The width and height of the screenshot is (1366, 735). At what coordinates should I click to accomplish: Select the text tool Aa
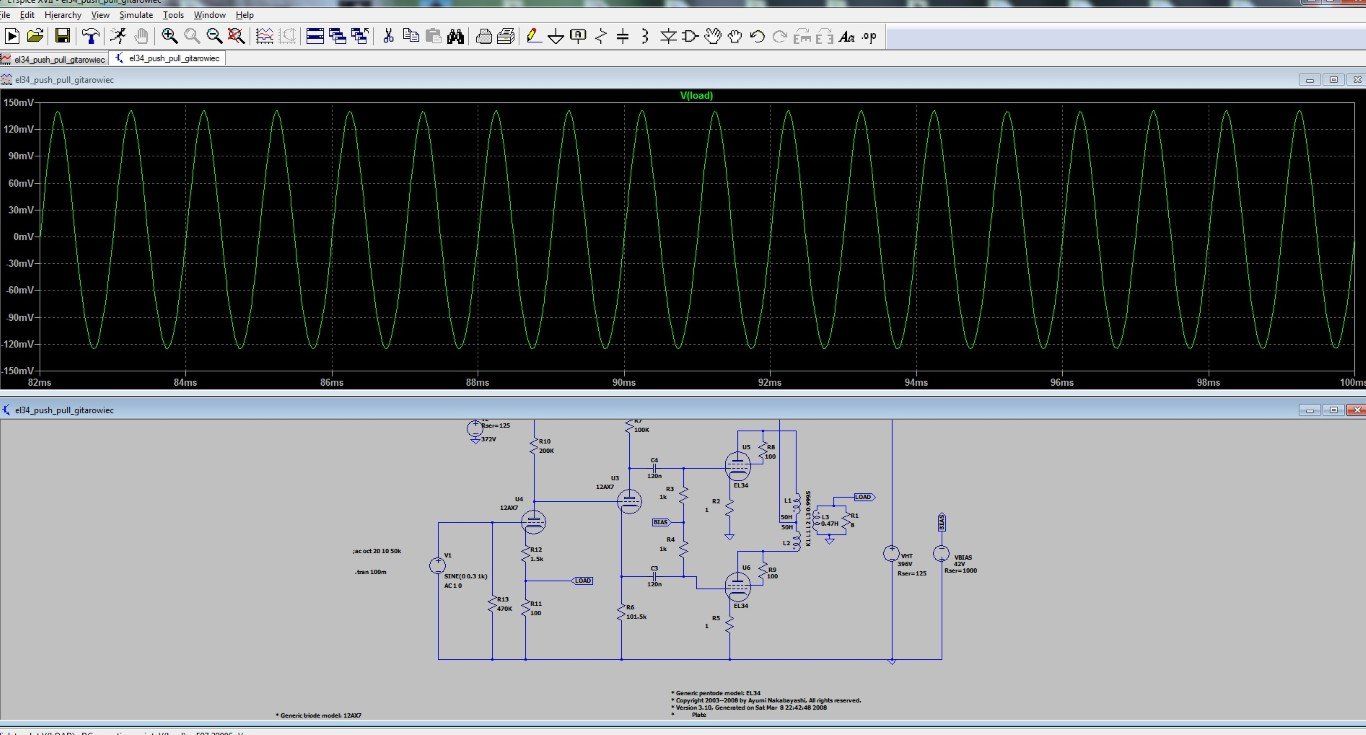[x=846, y=36]
